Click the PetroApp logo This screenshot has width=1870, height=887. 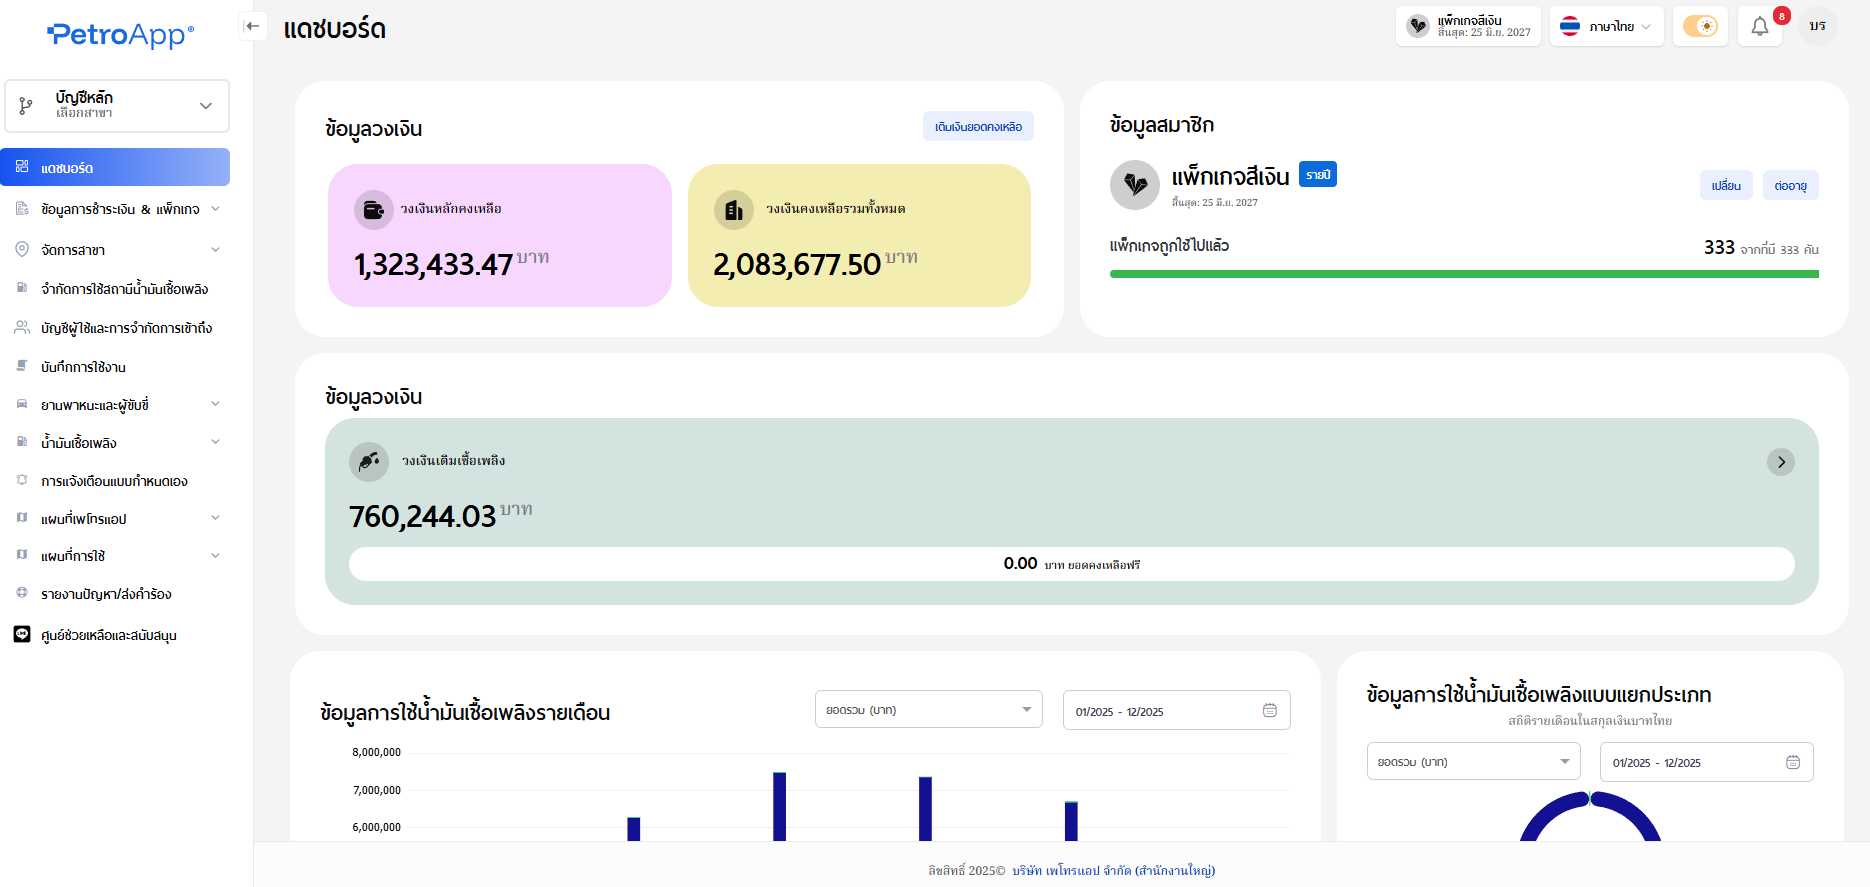(x=120, y=35)
